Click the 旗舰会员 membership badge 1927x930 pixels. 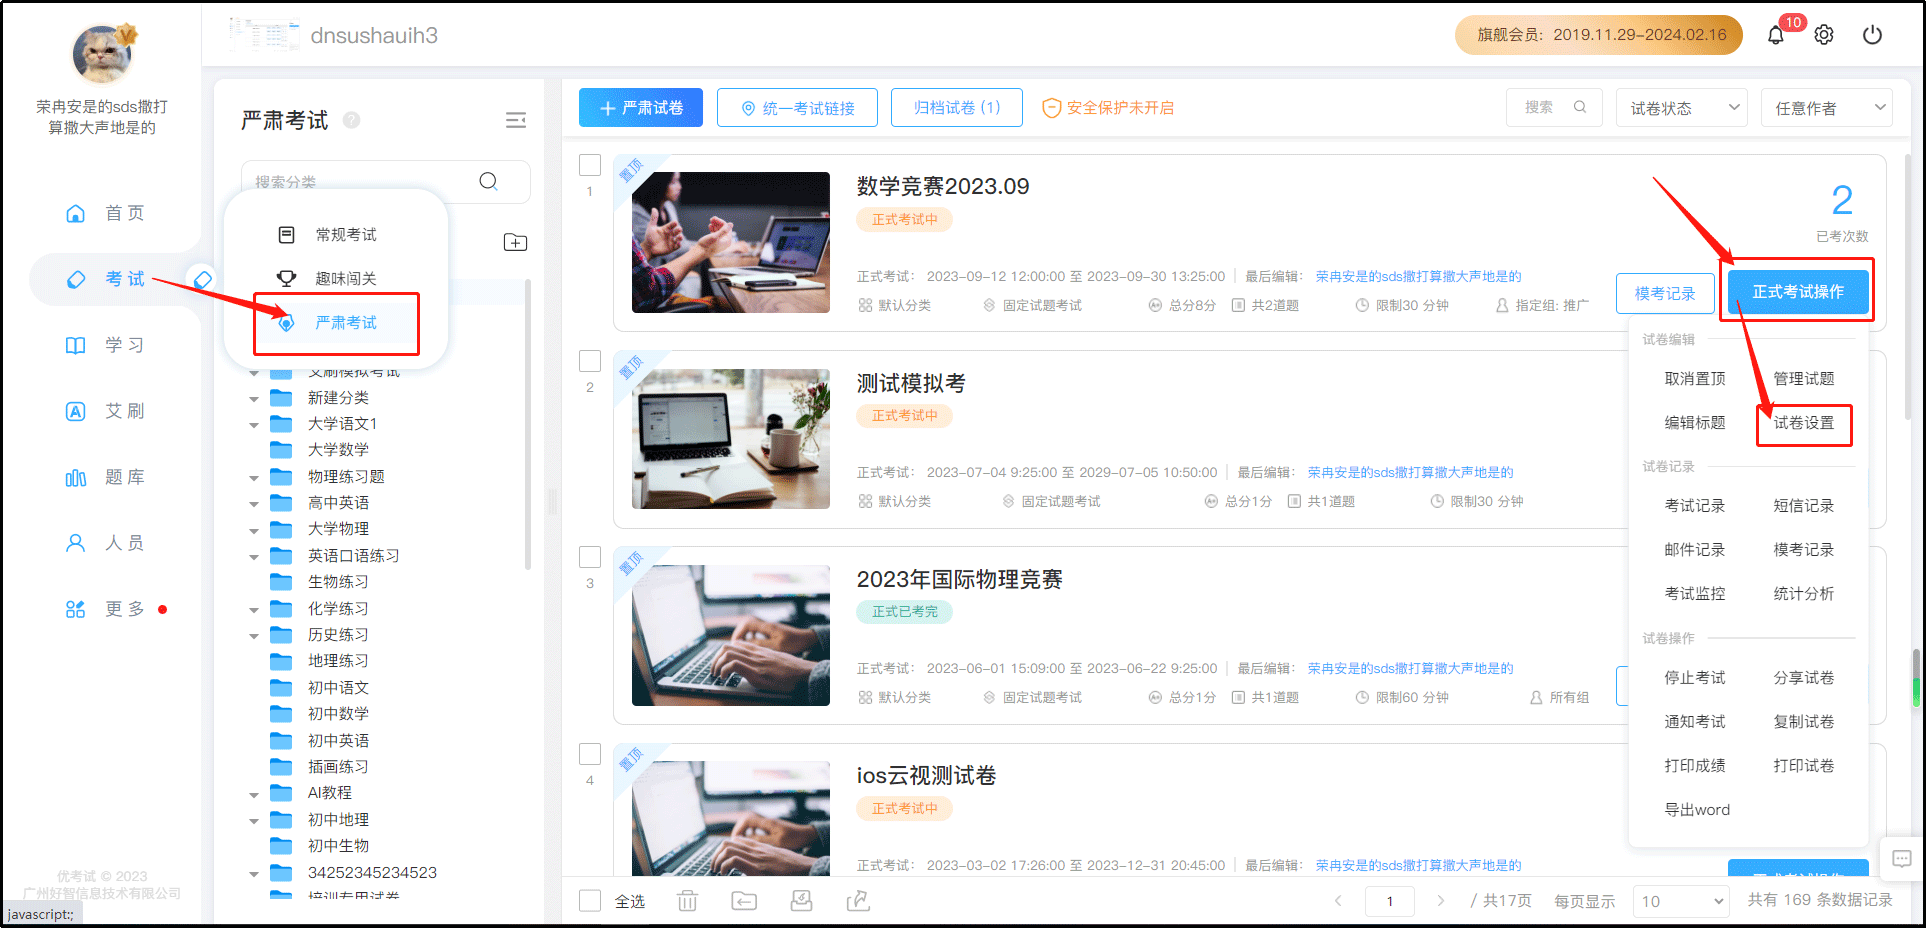1599,35
